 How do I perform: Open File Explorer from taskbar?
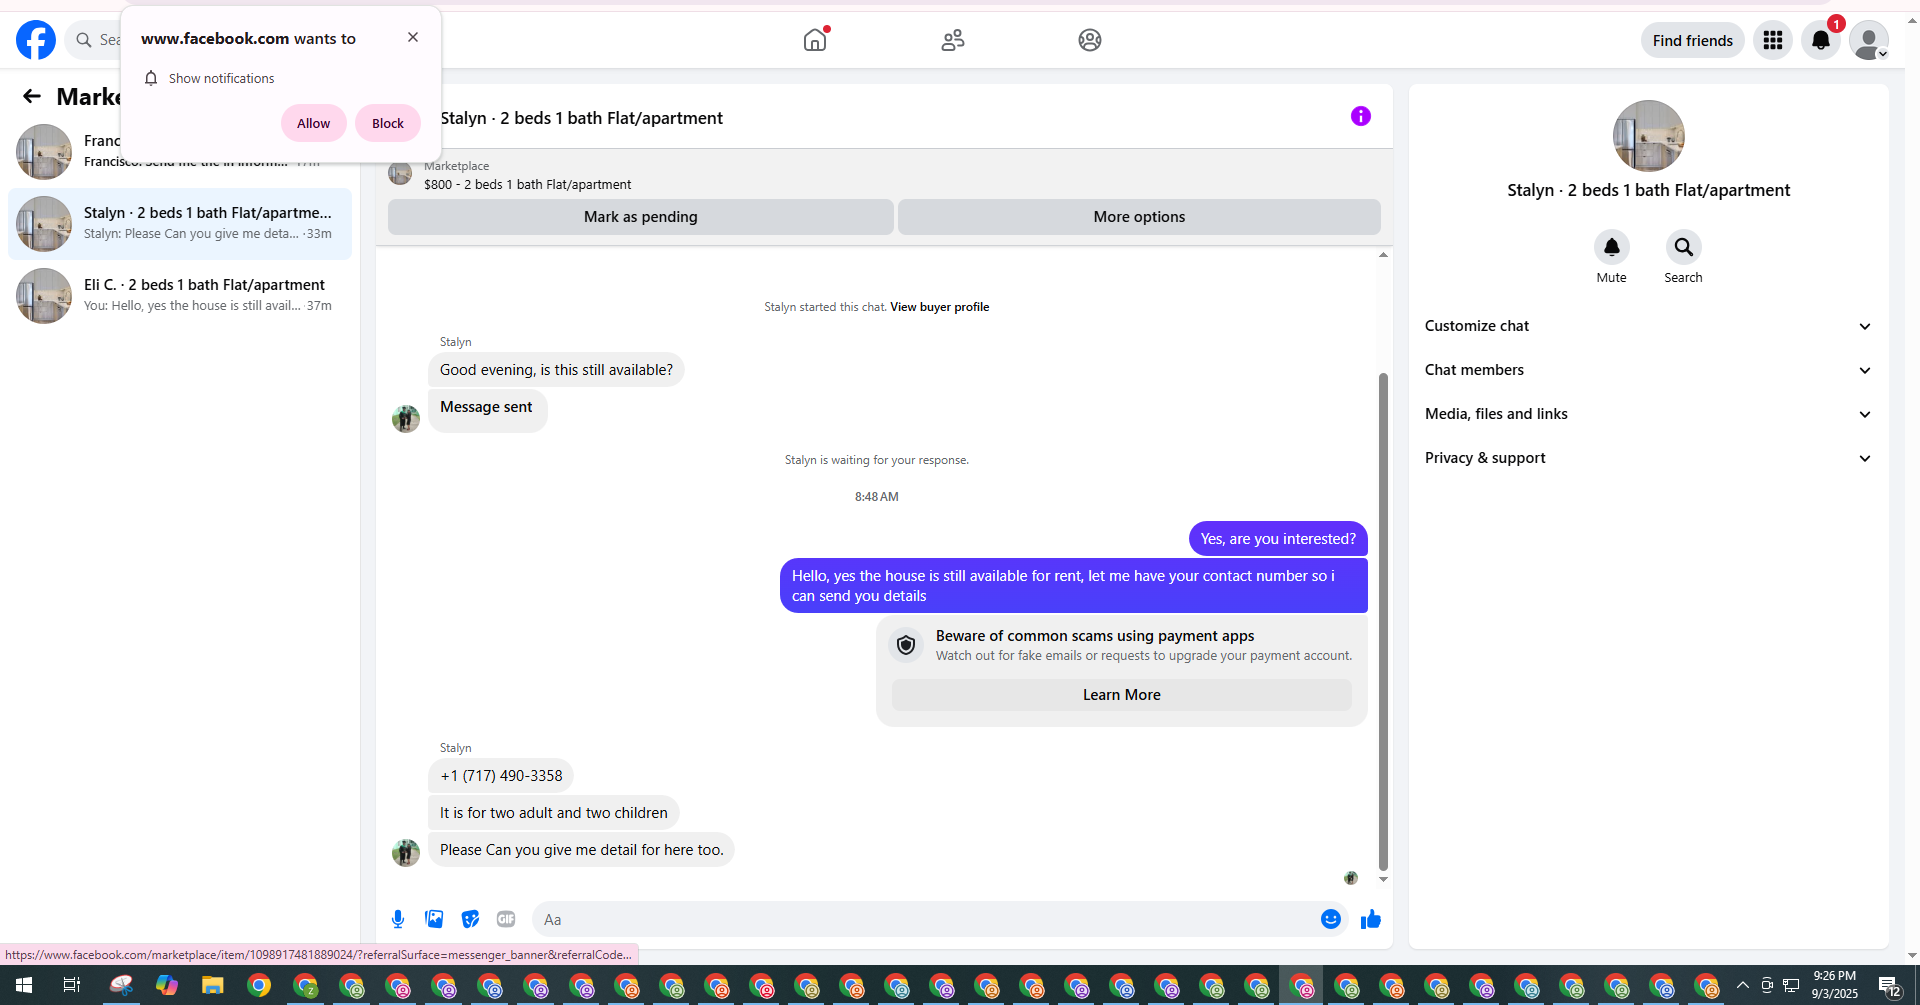(212, 985)
